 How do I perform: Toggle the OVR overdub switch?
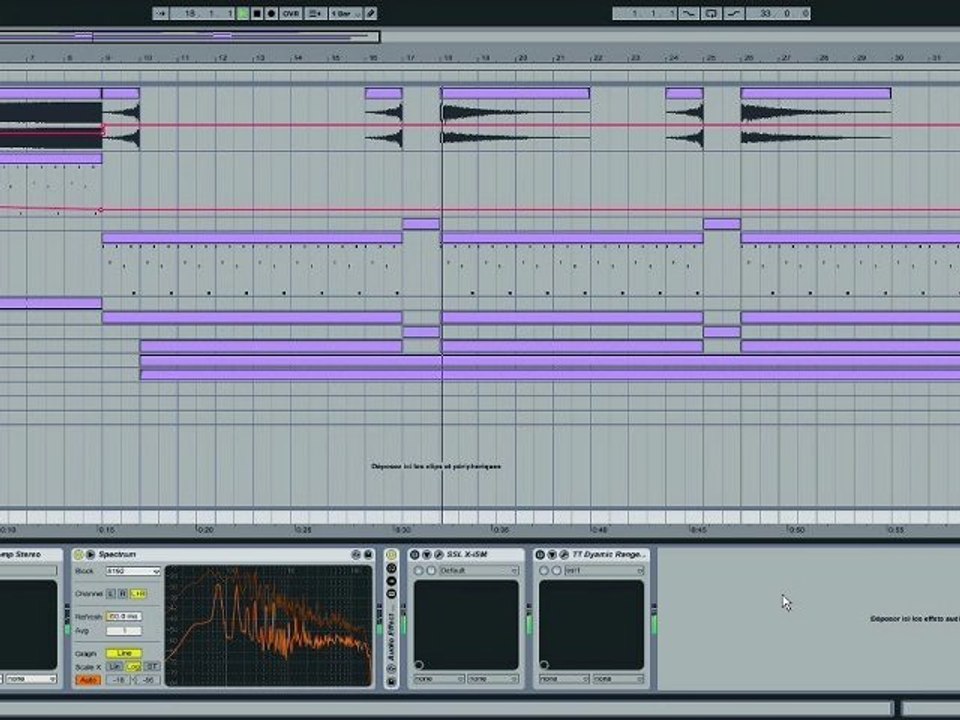[290, 13]
